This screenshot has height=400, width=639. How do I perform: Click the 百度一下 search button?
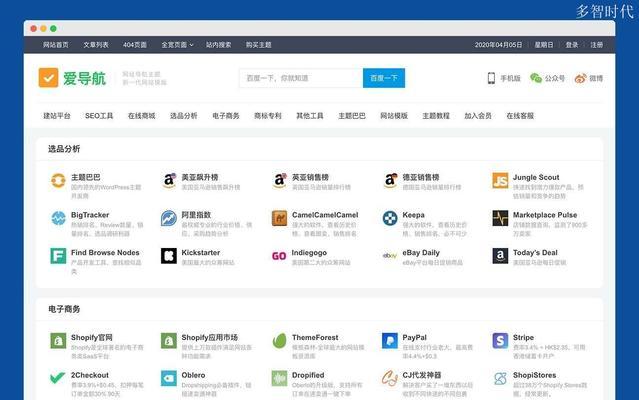(384, 78)
